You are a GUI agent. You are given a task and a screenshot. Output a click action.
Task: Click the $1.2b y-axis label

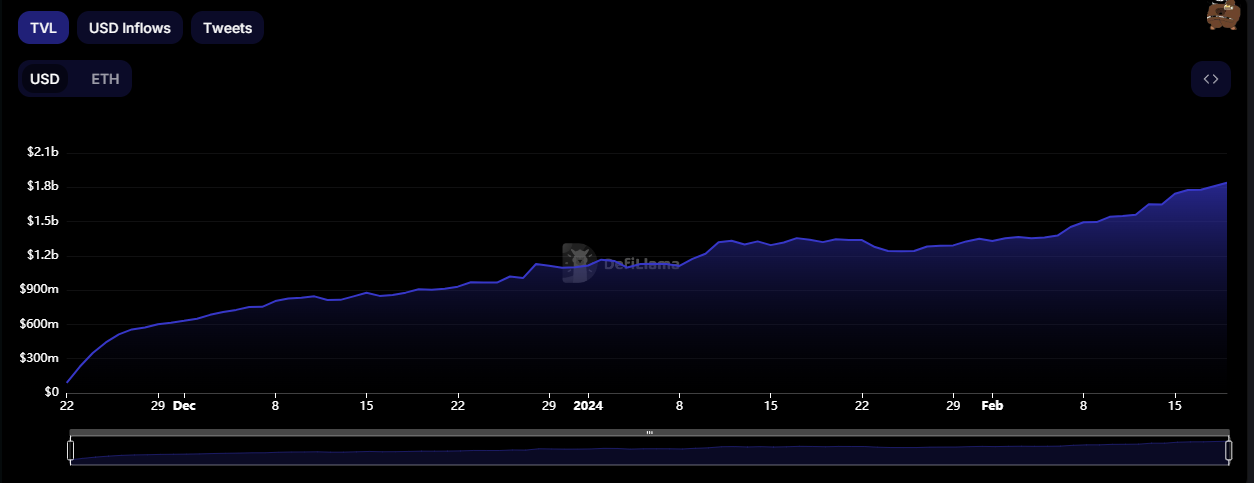click(x=42, y=255)
